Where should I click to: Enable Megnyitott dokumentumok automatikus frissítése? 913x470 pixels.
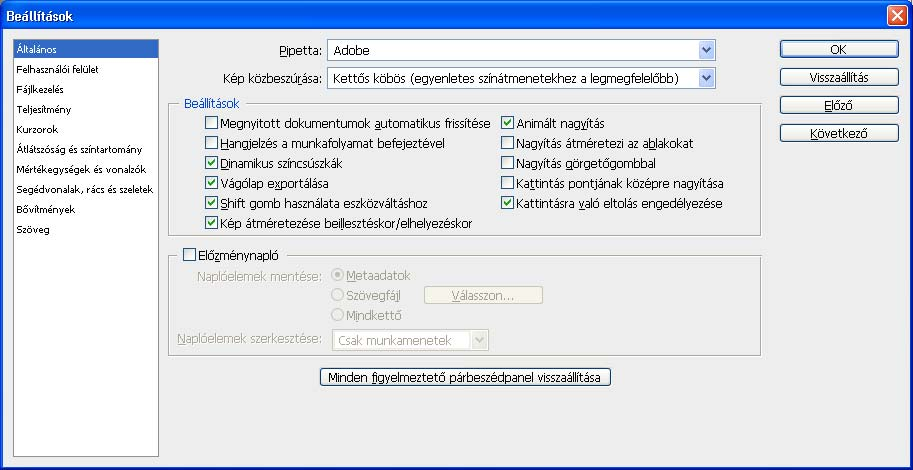pos(211,123)
